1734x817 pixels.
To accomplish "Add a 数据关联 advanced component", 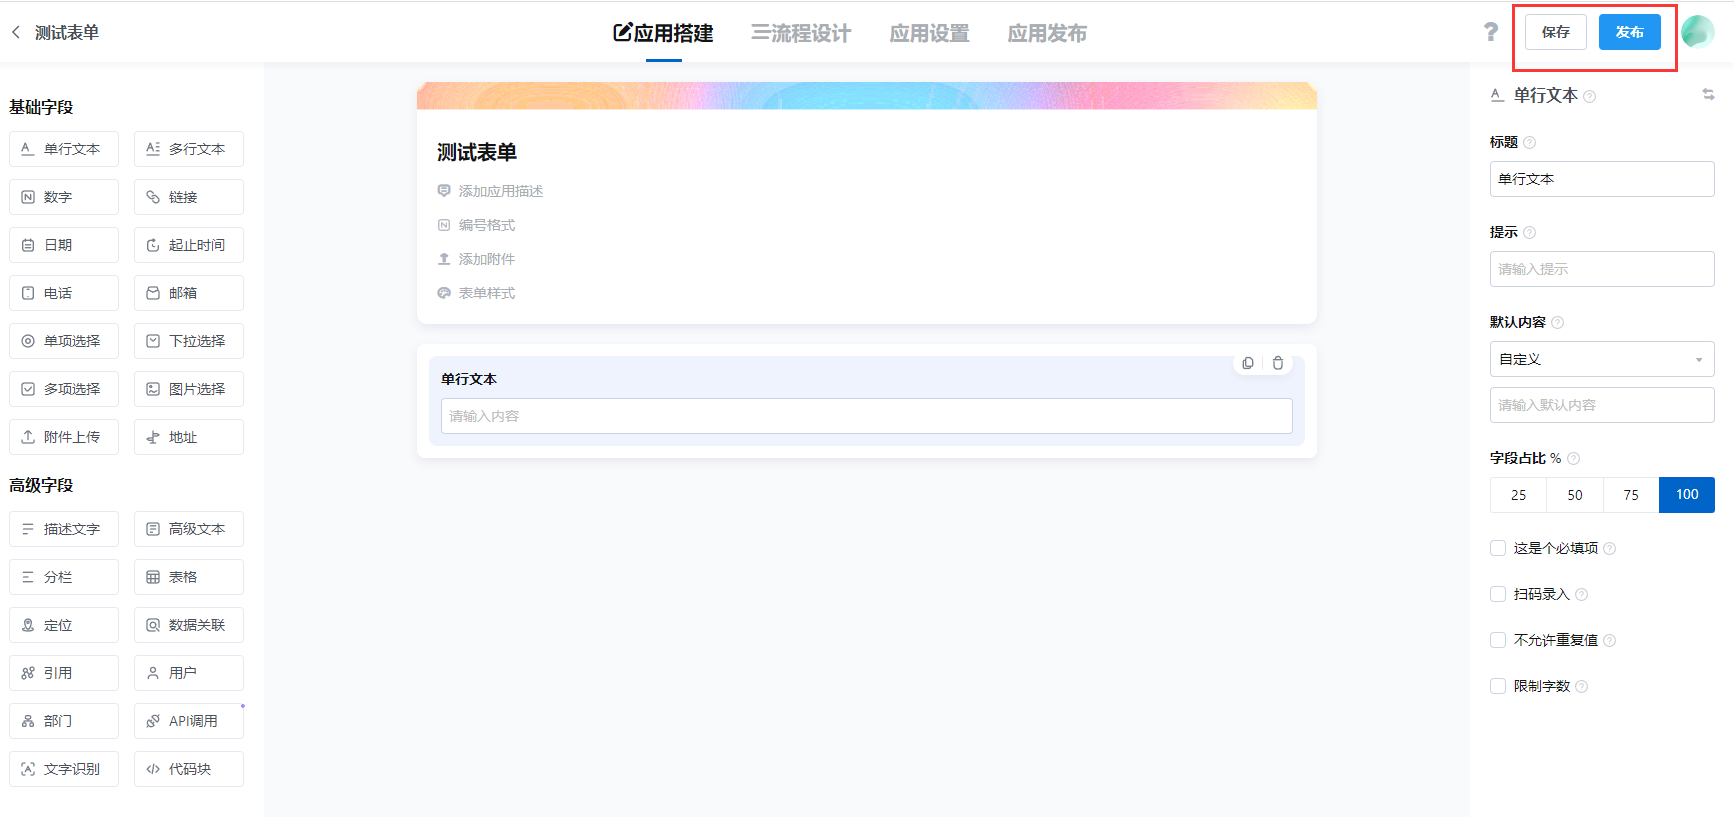I will 189,625.
